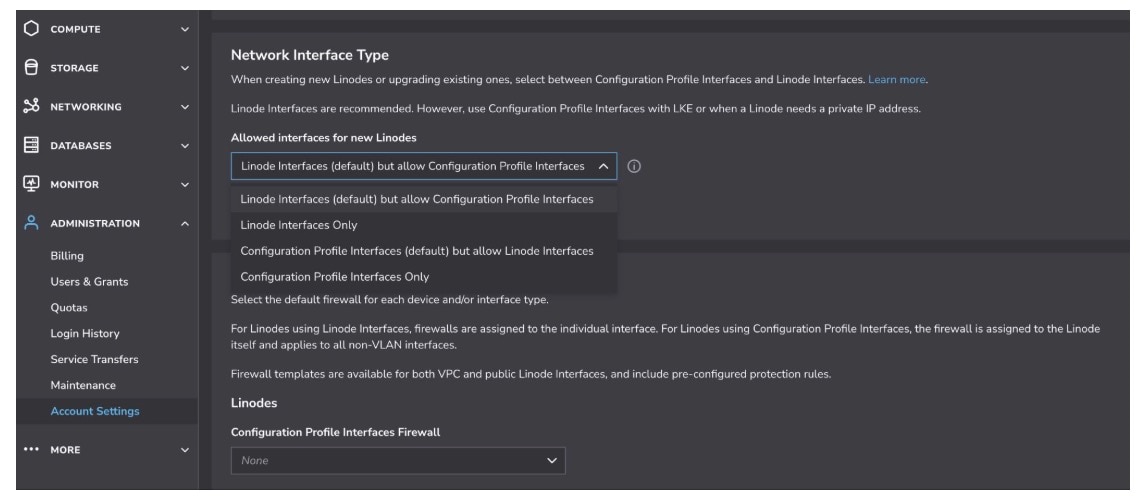Screen dimensions: 1148x502
Task: Click the Administration person icon
Action: [x=31, y=222]
